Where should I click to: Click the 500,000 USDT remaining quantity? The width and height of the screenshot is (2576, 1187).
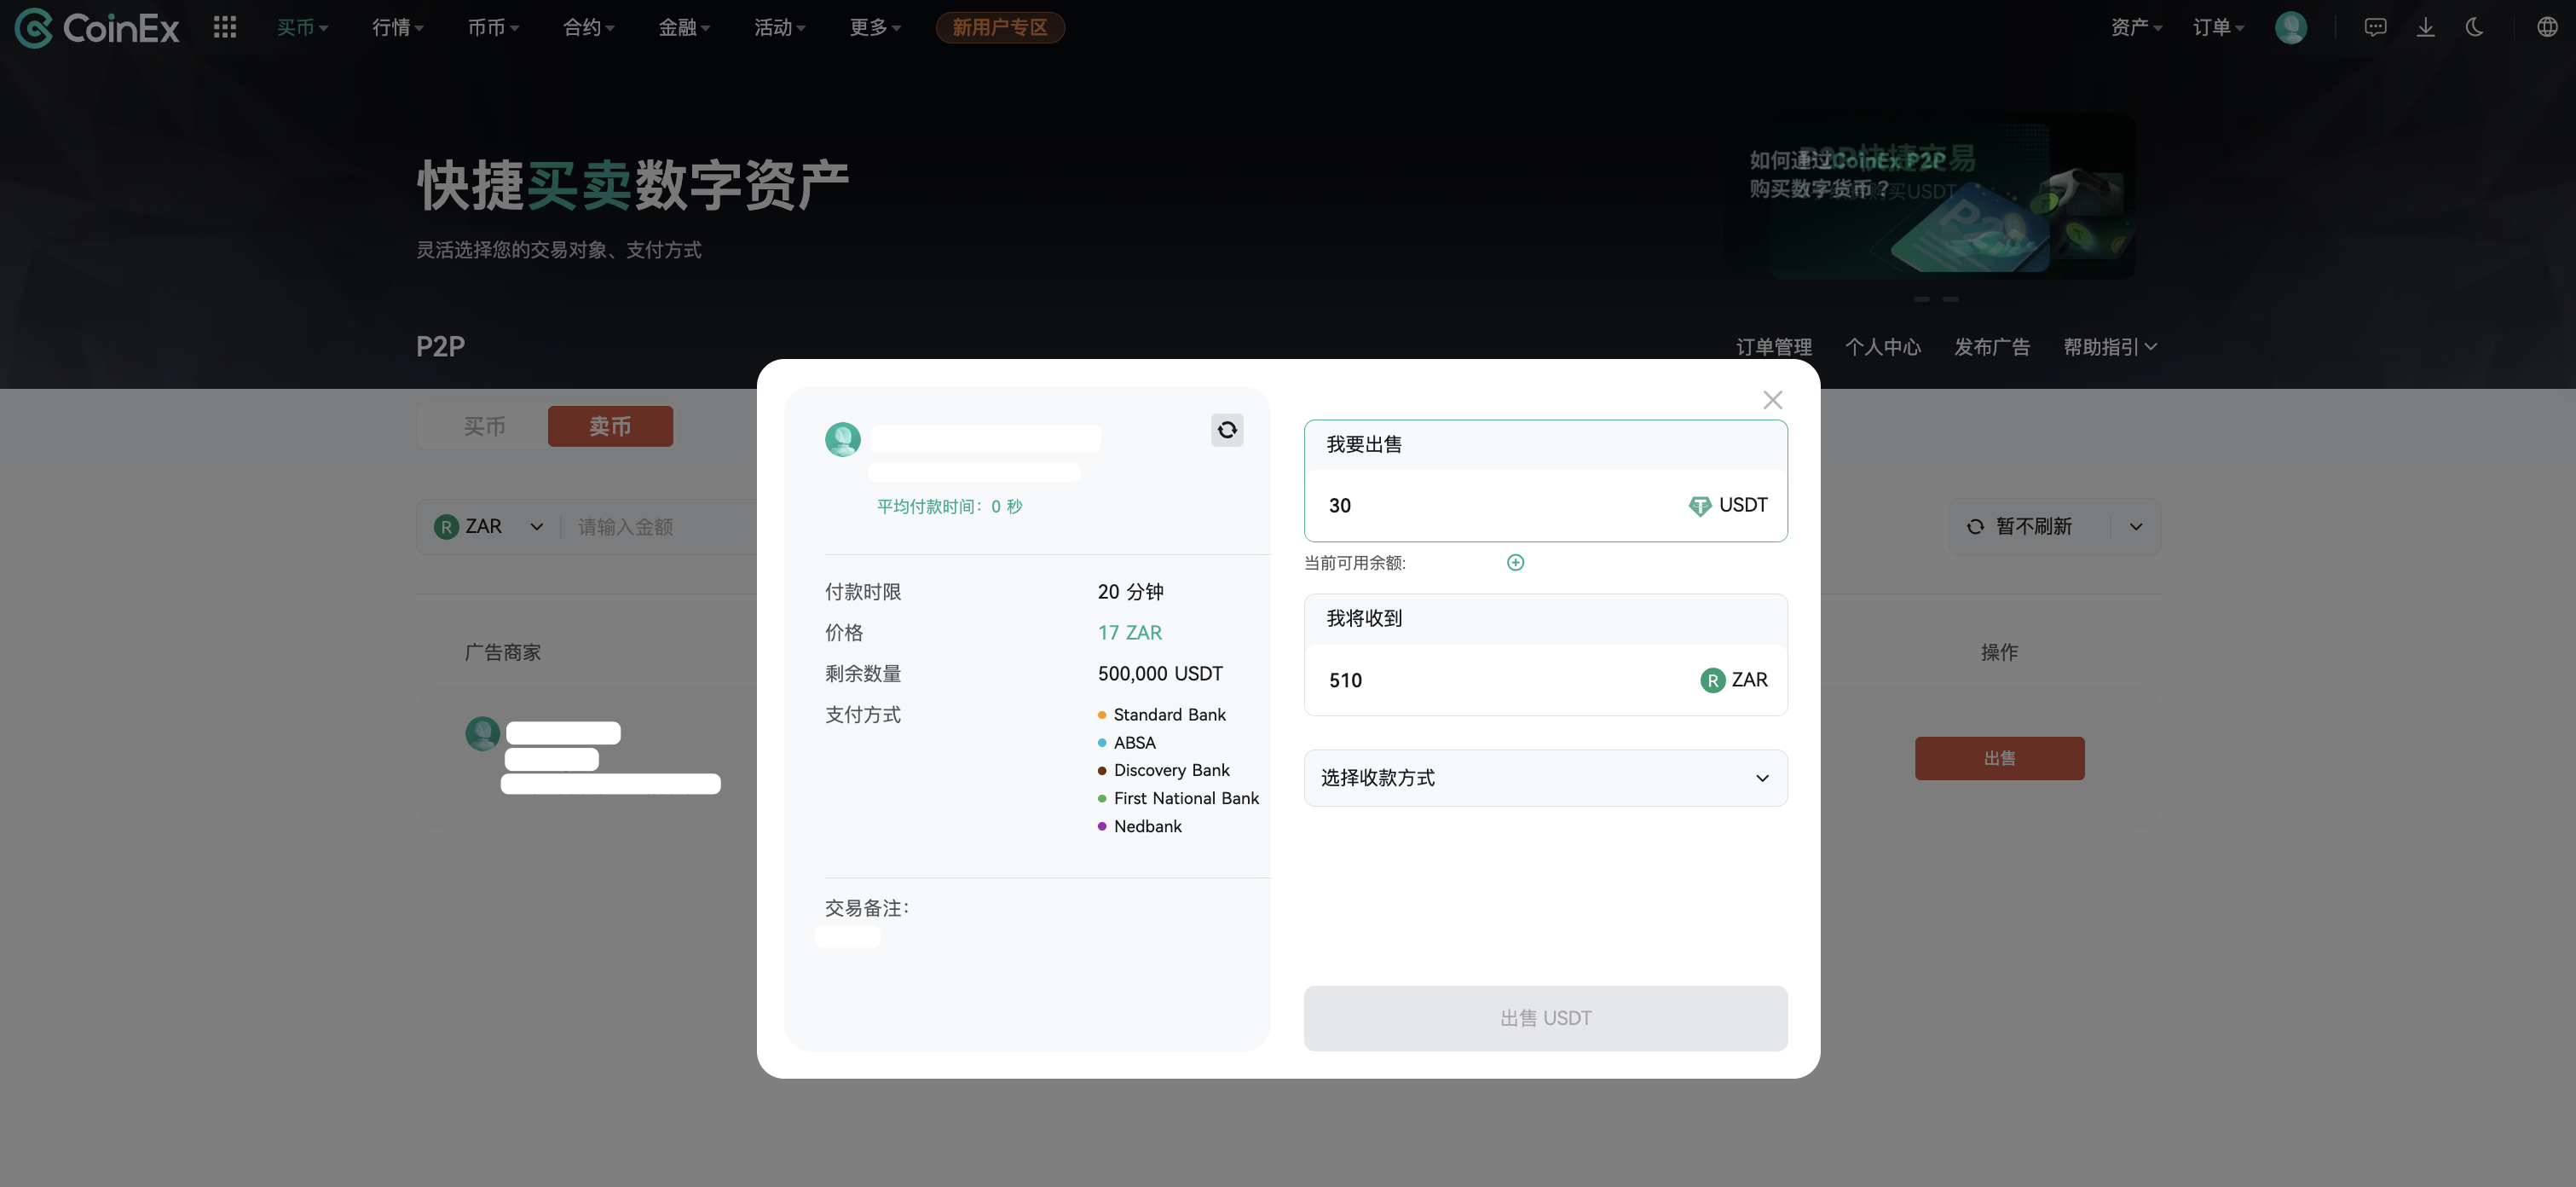1160,674
